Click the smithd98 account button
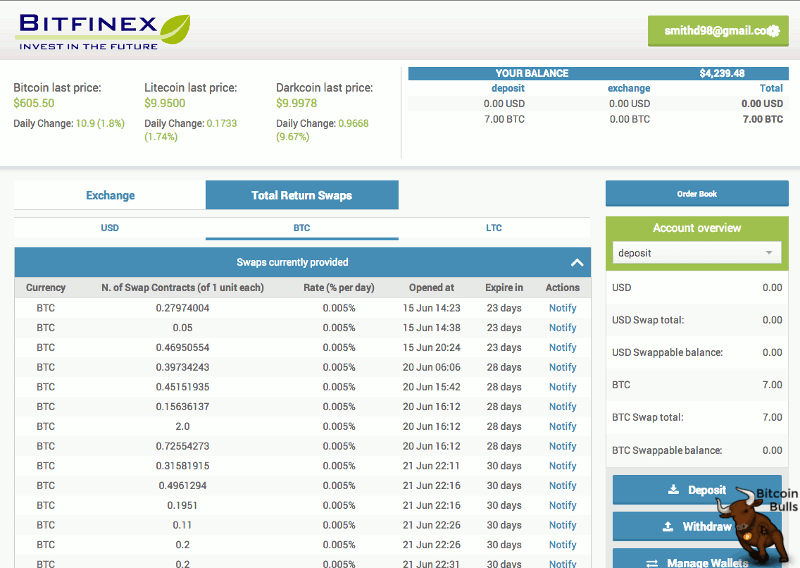Image resolution: width=800 pixels, height=568 pixels. pyautogui.click(x=718, y=31)
